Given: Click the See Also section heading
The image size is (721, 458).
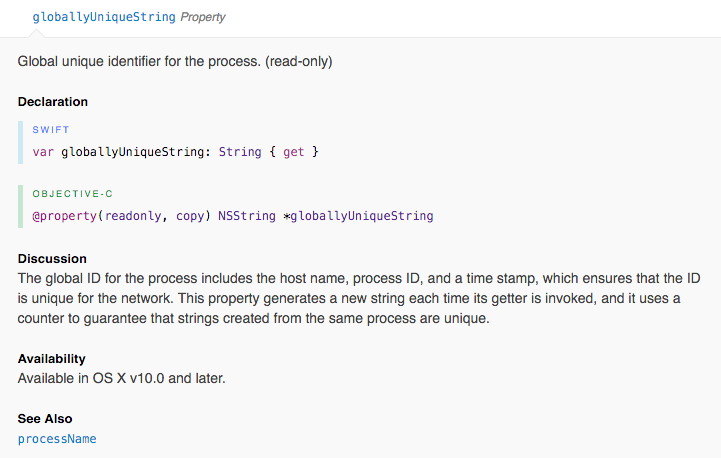Looking at the screenshot, I should point(45,418).
